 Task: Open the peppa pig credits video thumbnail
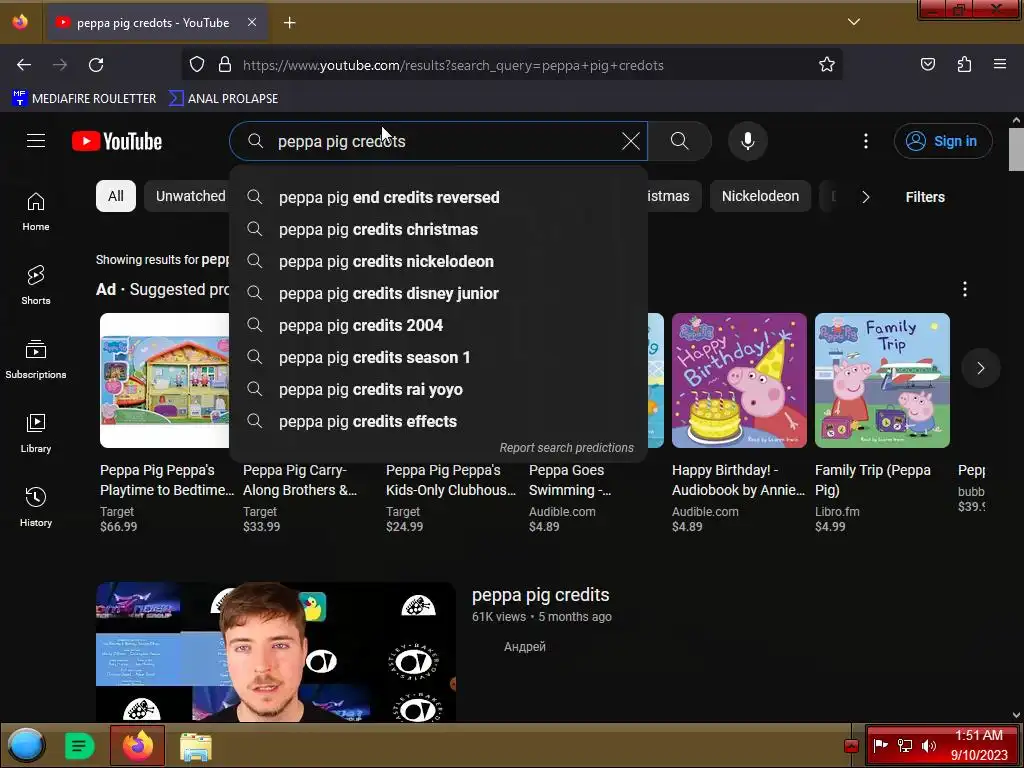point(276,652)
